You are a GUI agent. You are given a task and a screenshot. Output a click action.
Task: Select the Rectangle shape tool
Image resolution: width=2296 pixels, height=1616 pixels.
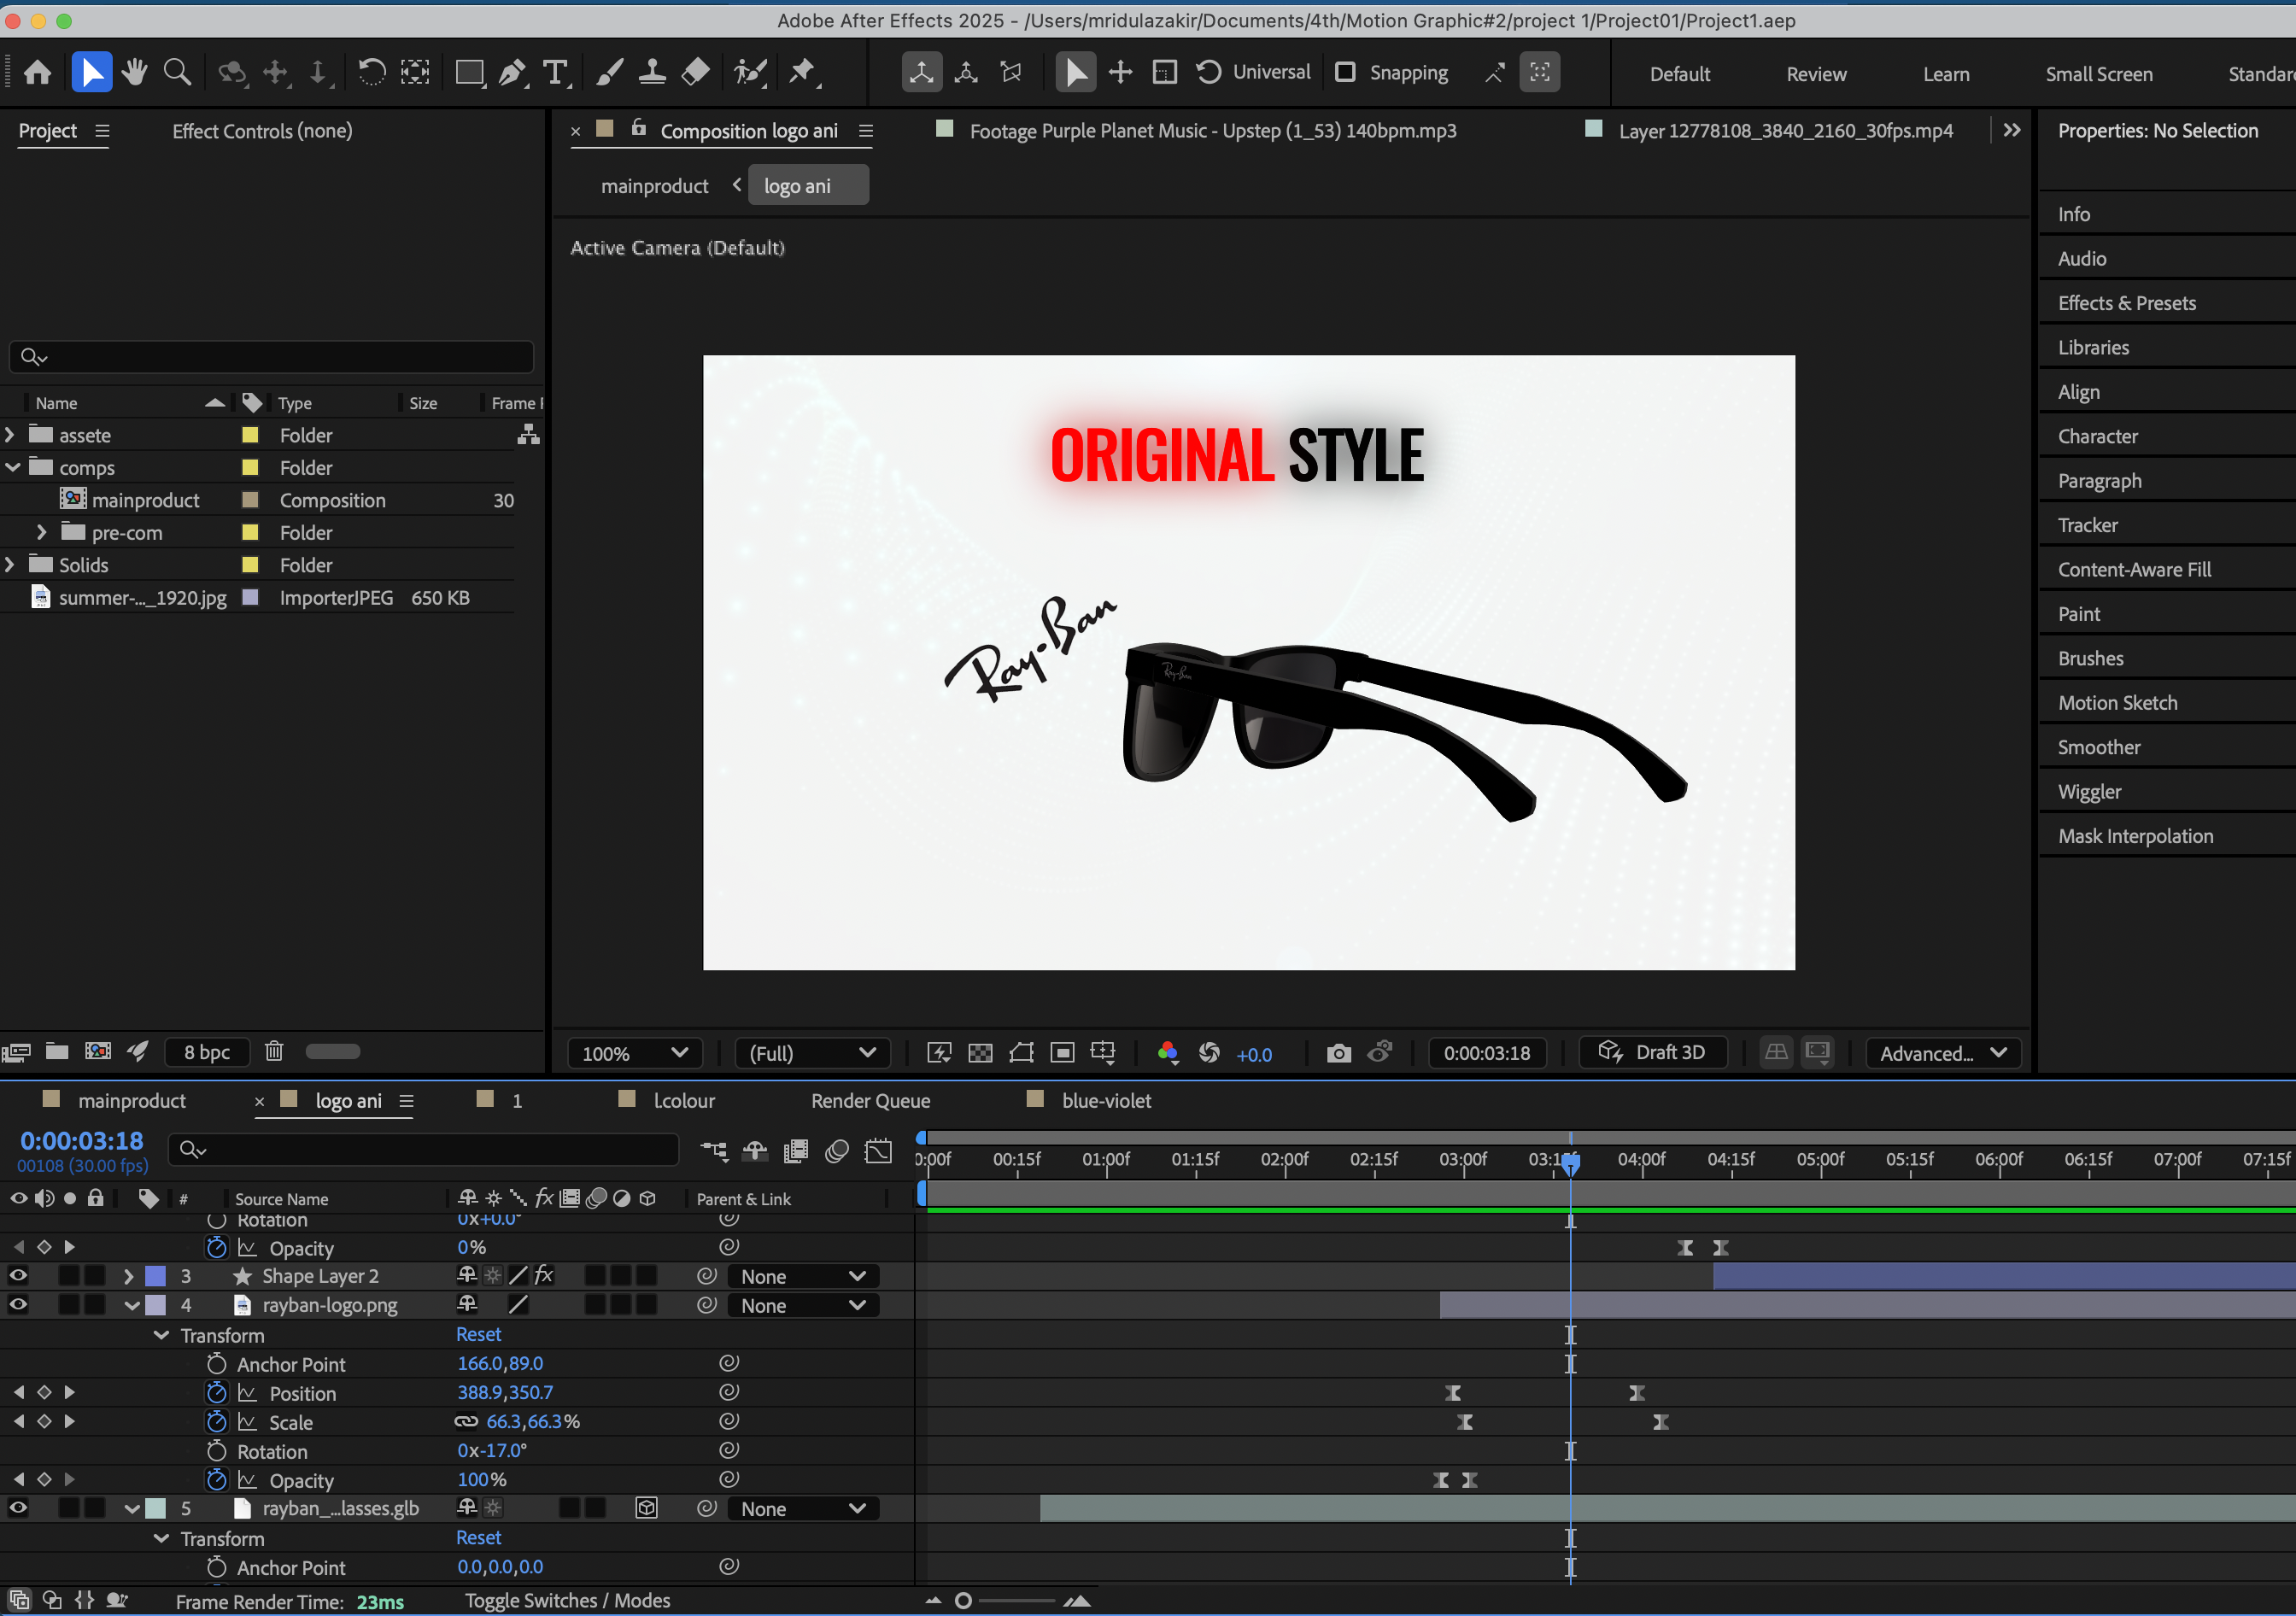coord(468,72)
